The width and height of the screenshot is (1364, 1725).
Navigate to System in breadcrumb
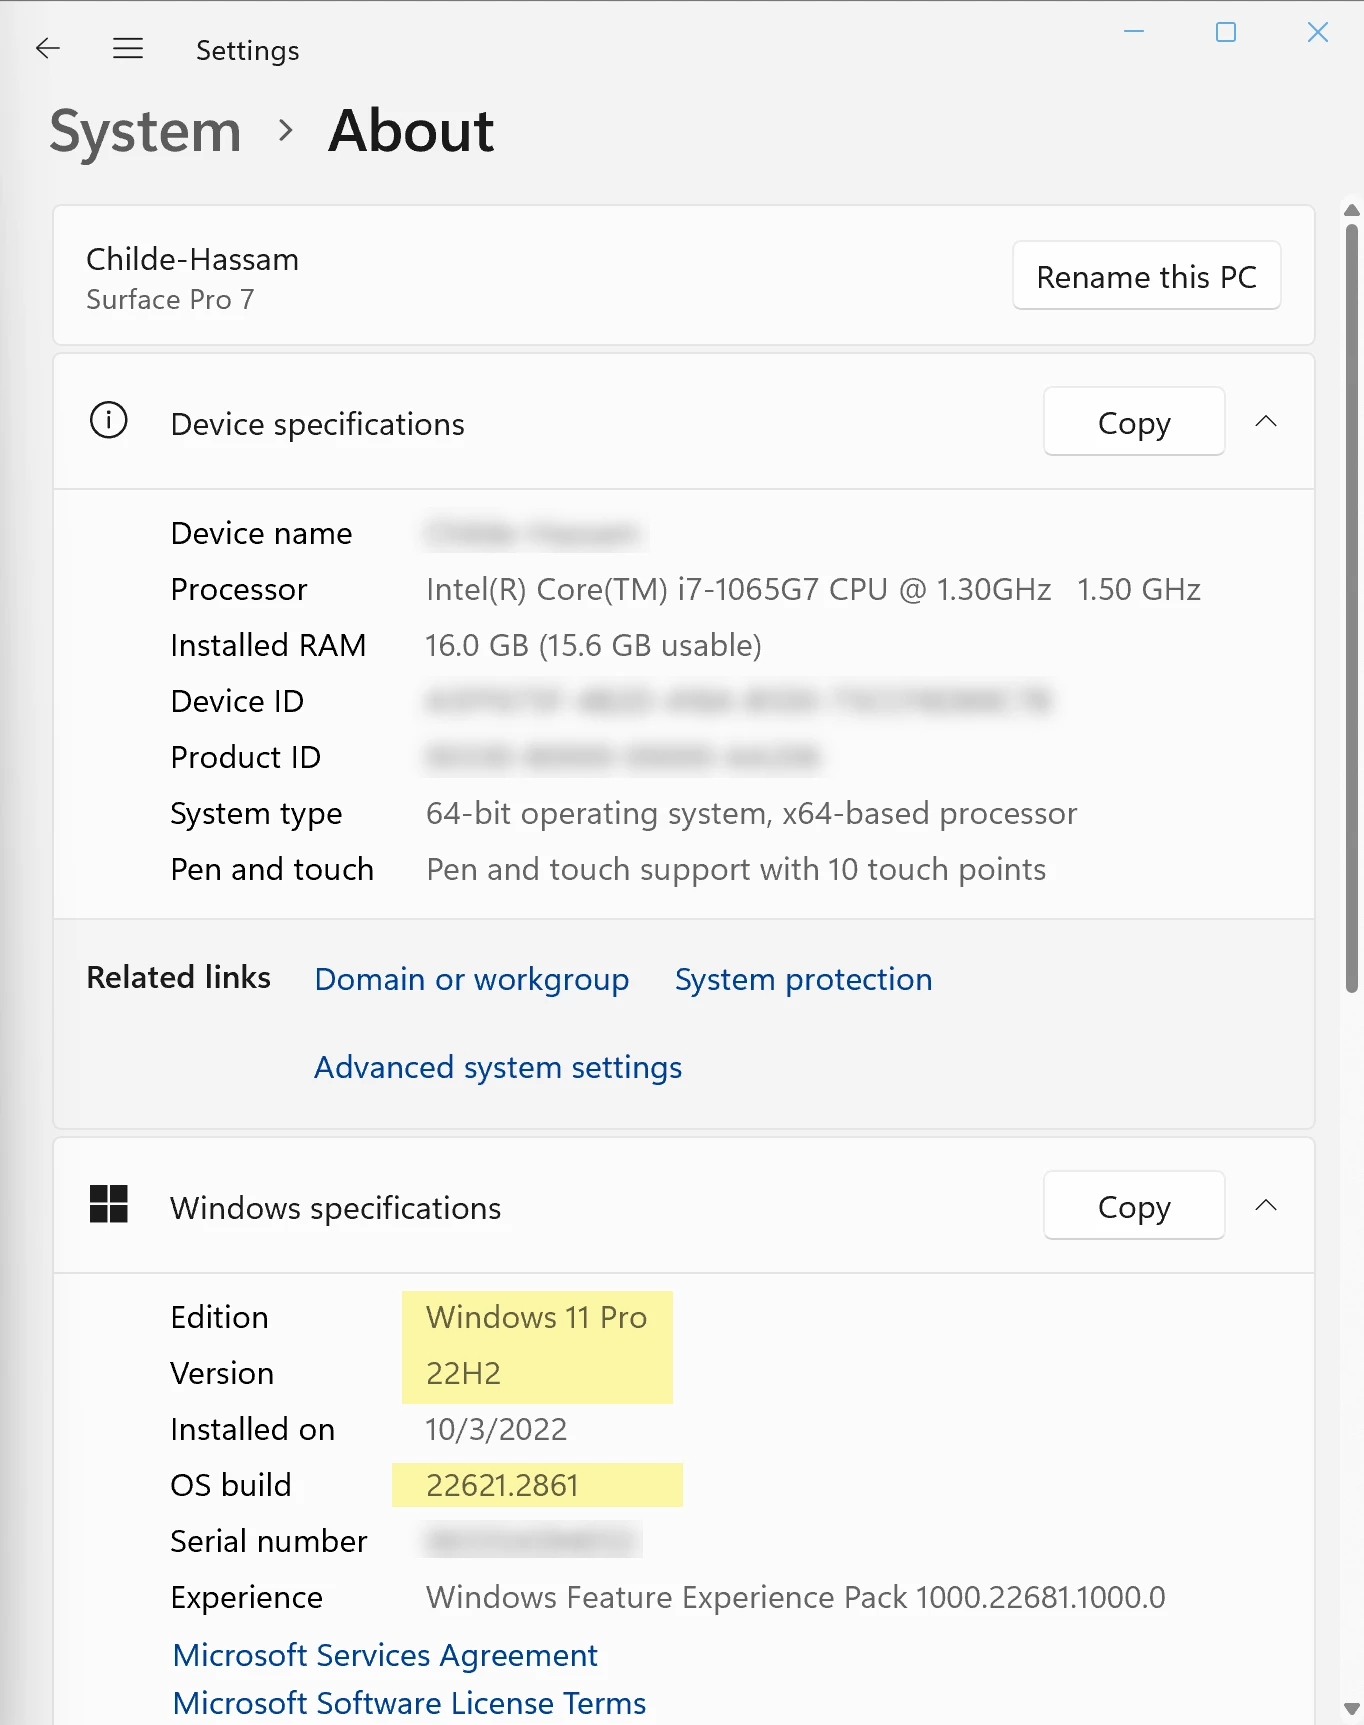coord(146,131)
